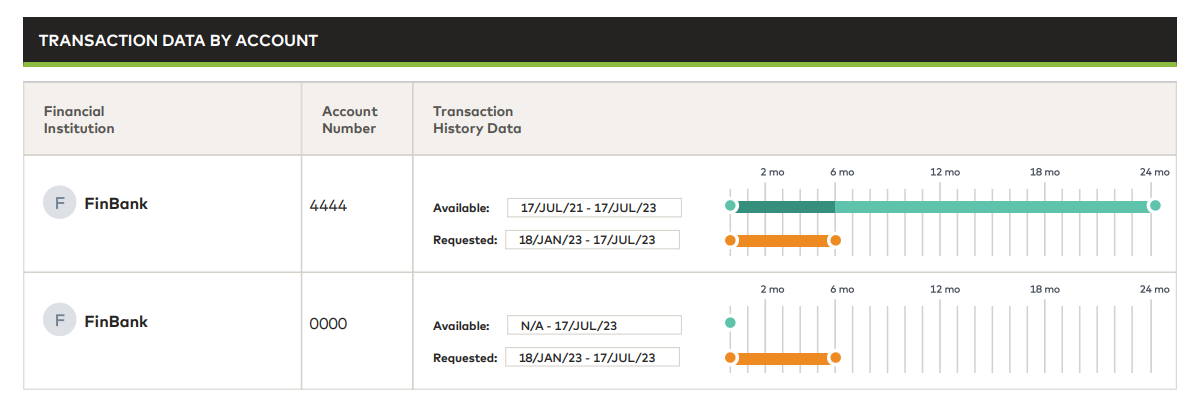
Task: Select the Requested date range field for account 4444
Action: click(593, 240)
